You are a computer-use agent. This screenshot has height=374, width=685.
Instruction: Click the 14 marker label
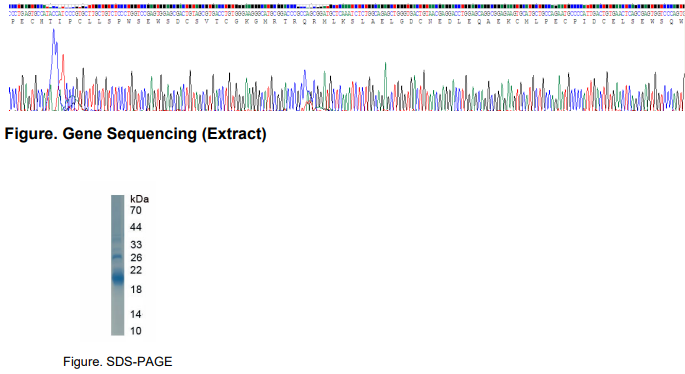(x=136, y=314)
